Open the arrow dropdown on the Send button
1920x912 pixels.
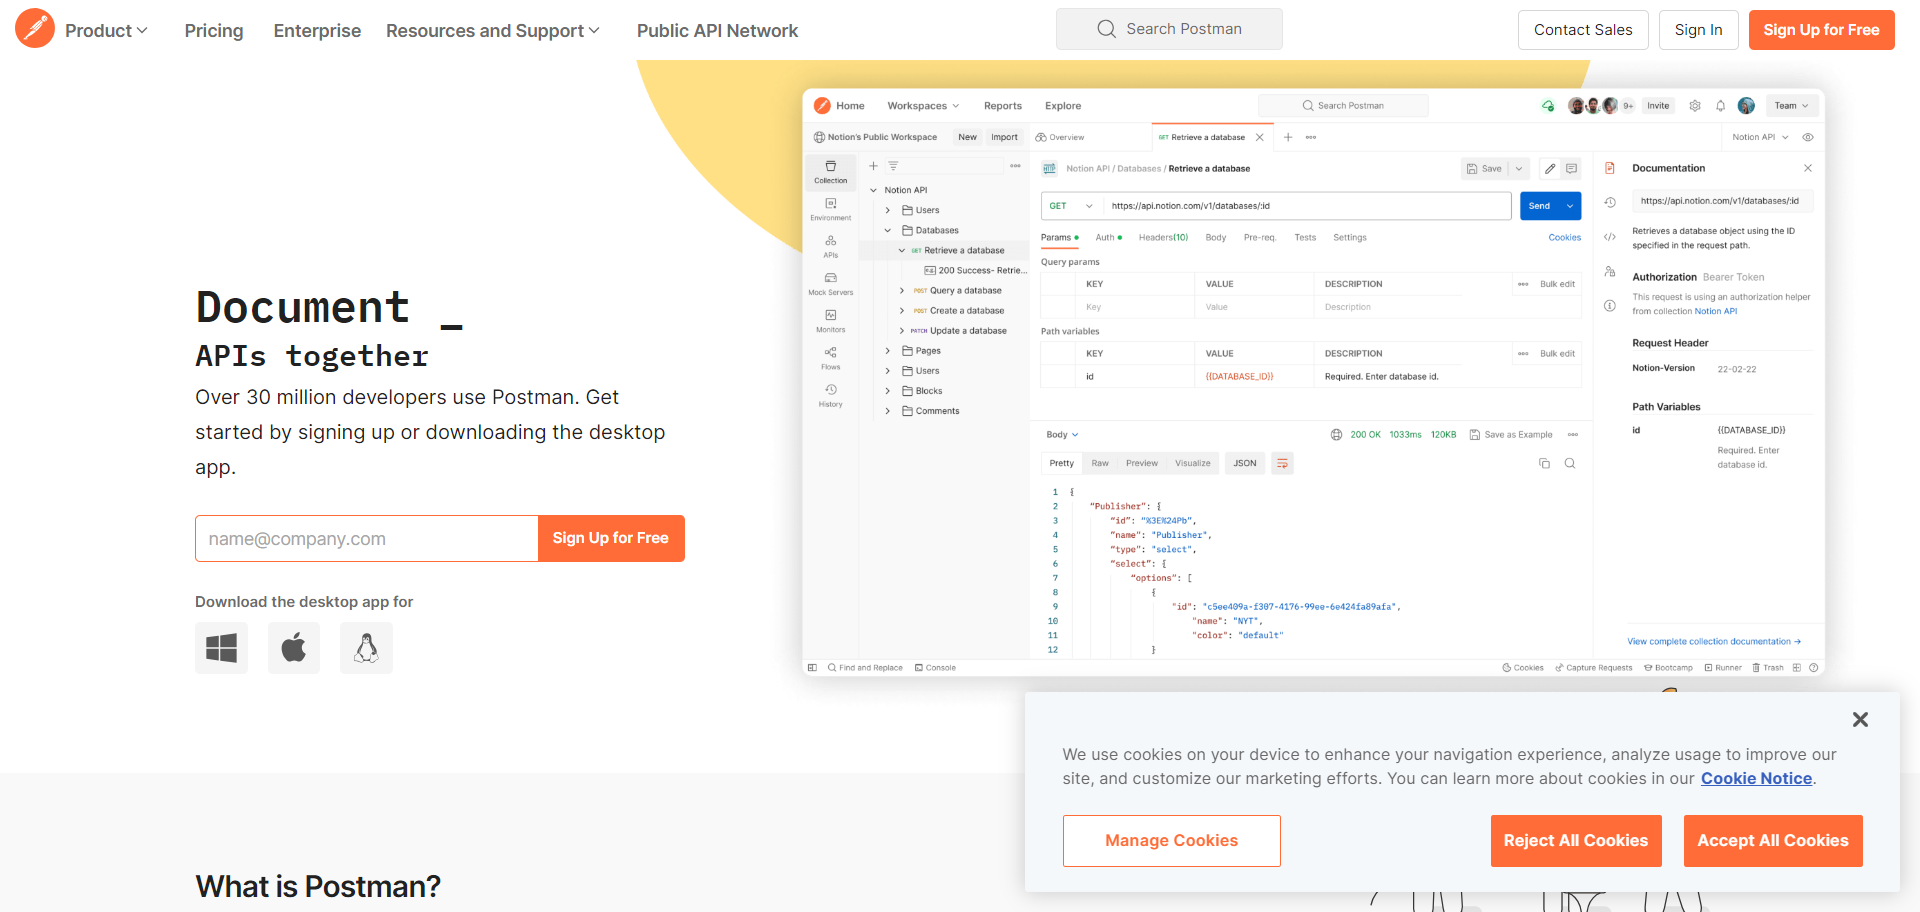click(1570, 206)
